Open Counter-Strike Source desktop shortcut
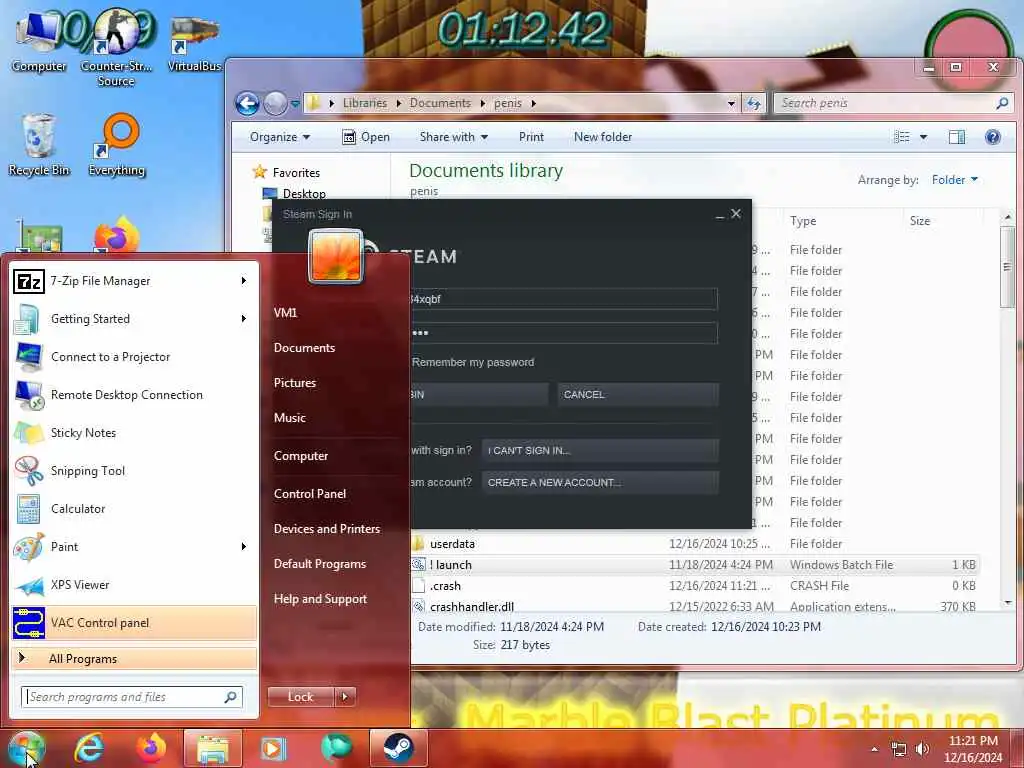Viewport: 1024px width, 768px height. tap(116, 47)
